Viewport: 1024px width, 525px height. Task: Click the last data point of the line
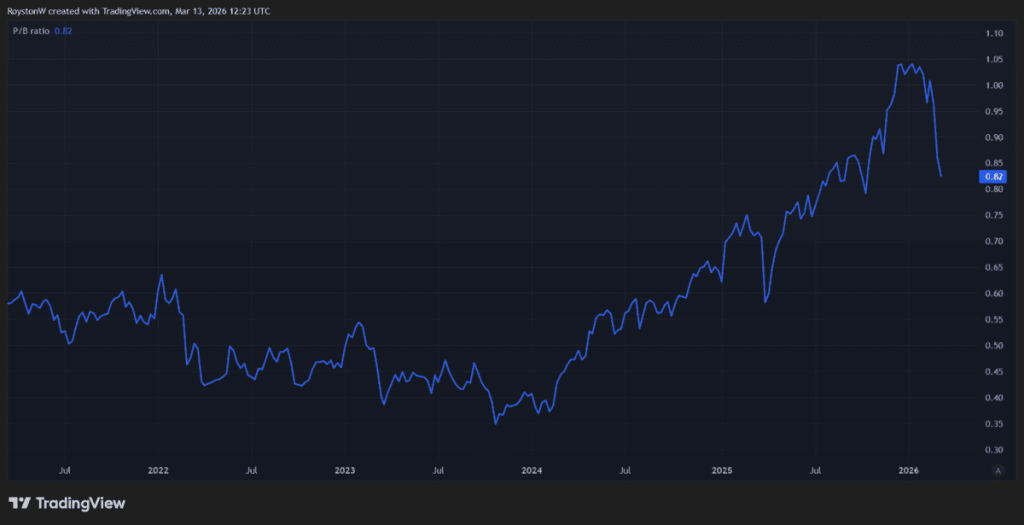pos(941,176)
